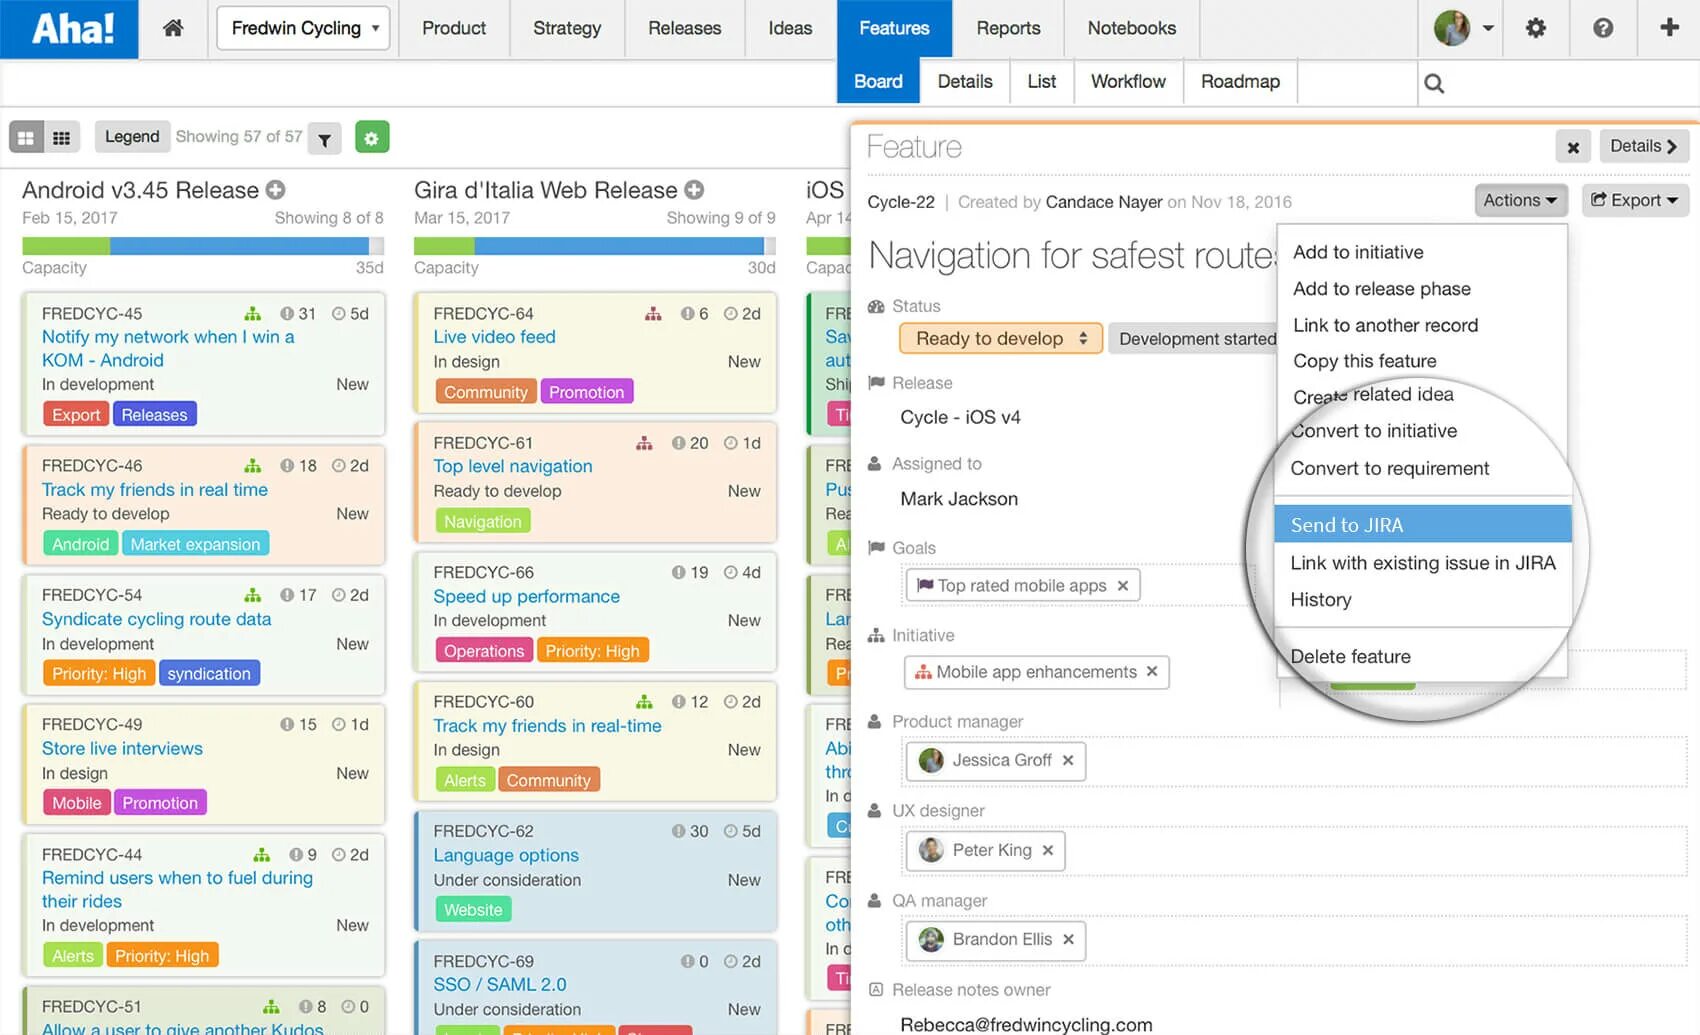Viewport: 1700px width, 1035px height.
Task: Click the initiative icon on FREDCYC-46 card
Action: tap(252, 465)
